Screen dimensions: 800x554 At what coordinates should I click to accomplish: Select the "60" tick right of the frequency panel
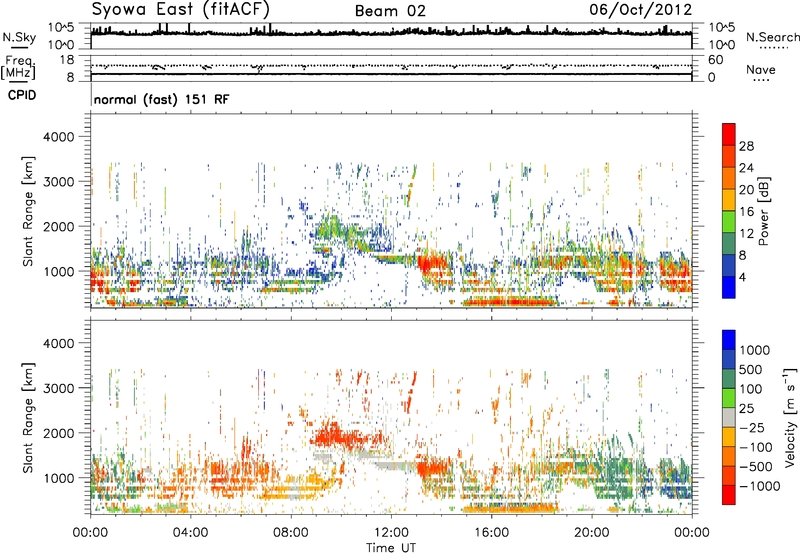pyautogui.click(x=715, y=60)
